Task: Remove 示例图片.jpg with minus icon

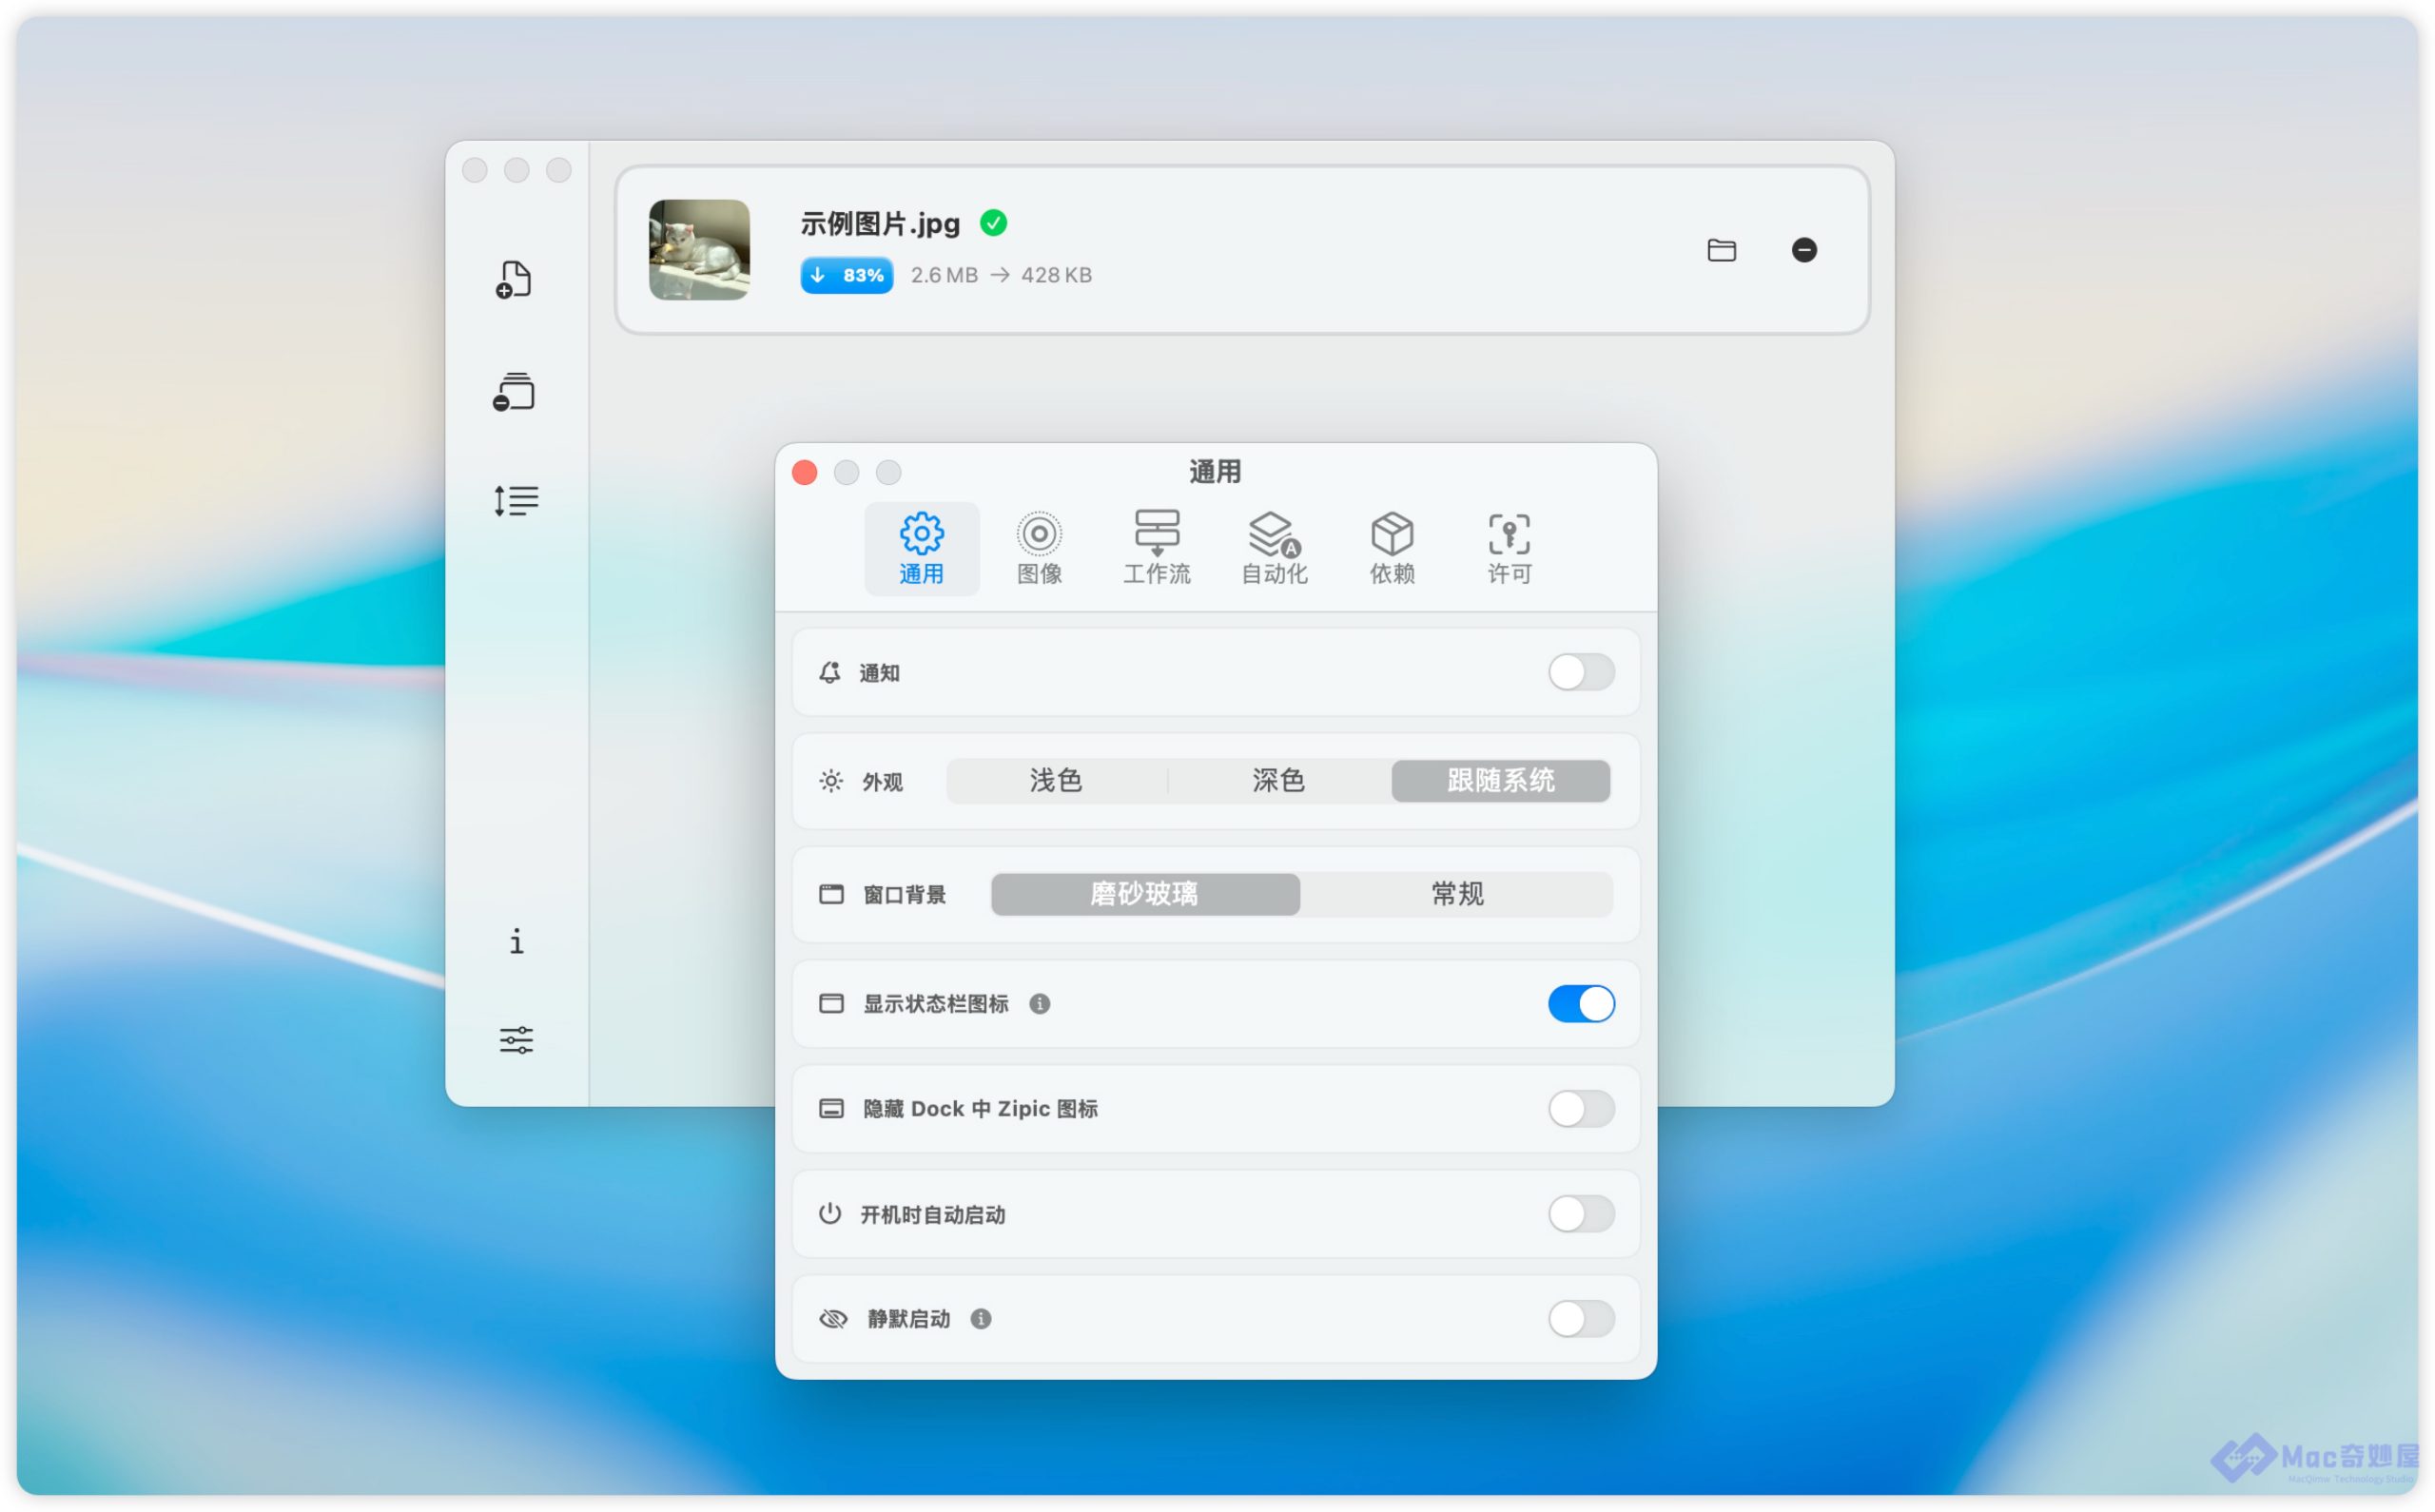Action: click(x=1804, y=250)
